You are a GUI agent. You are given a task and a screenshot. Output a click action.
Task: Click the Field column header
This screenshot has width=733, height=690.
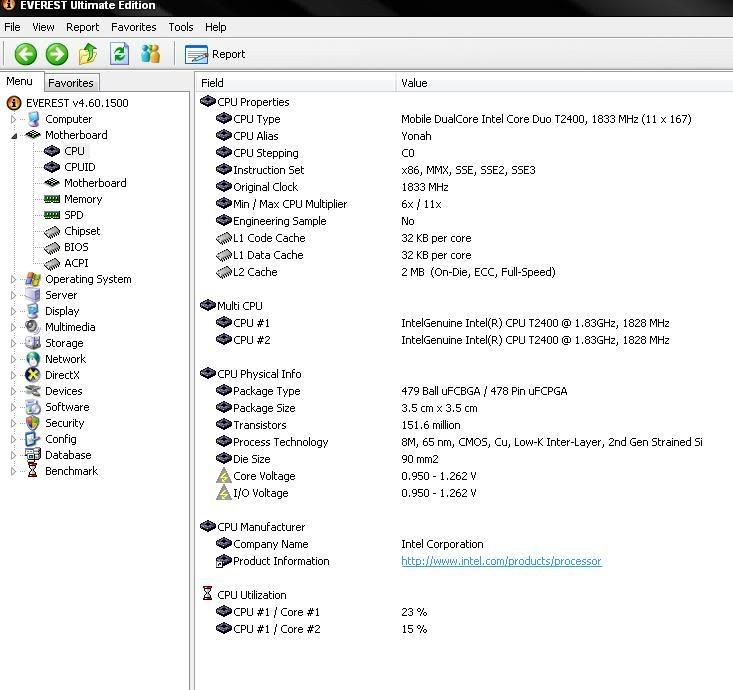coord(295,83)
